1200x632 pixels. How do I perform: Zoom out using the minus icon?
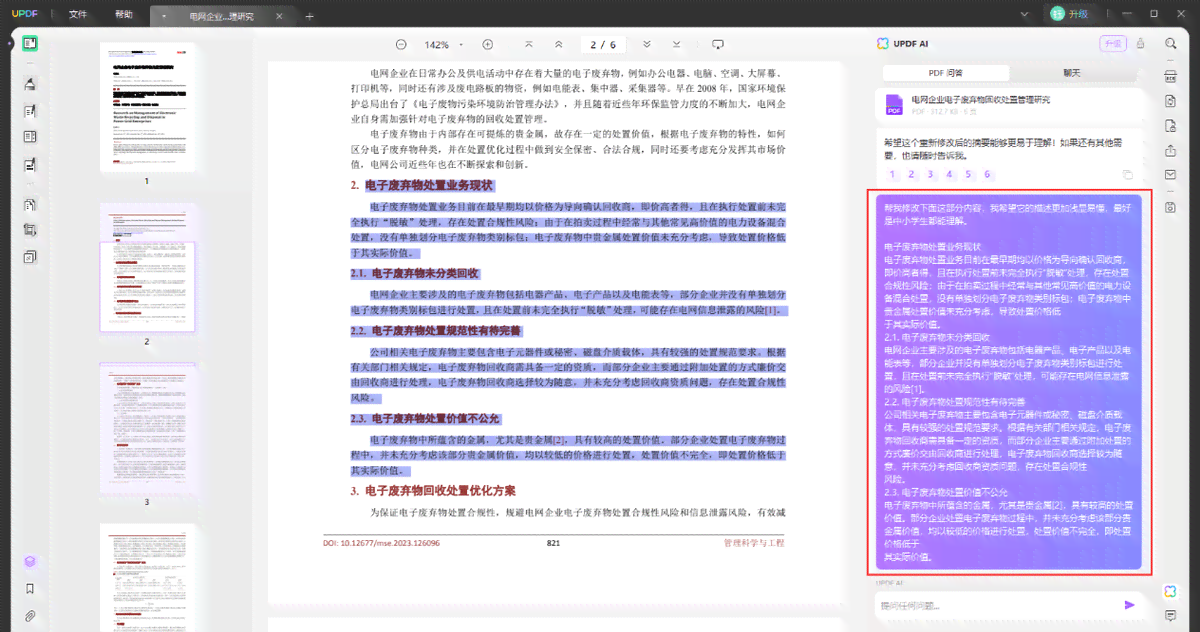(x=401, y=45)
